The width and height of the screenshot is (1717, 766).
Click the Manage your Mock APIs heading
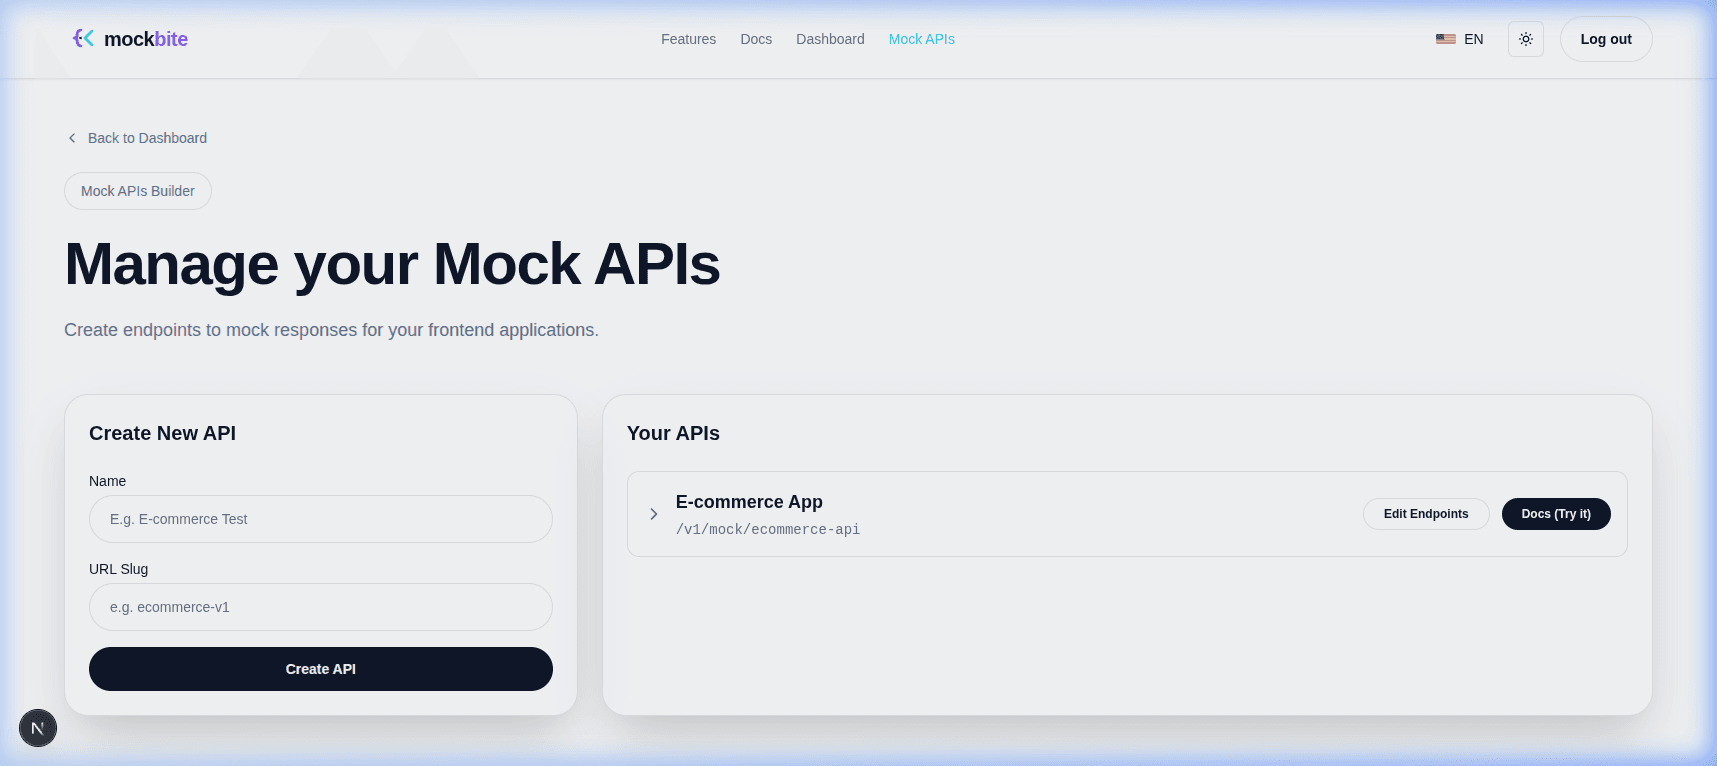click(392, 265)
